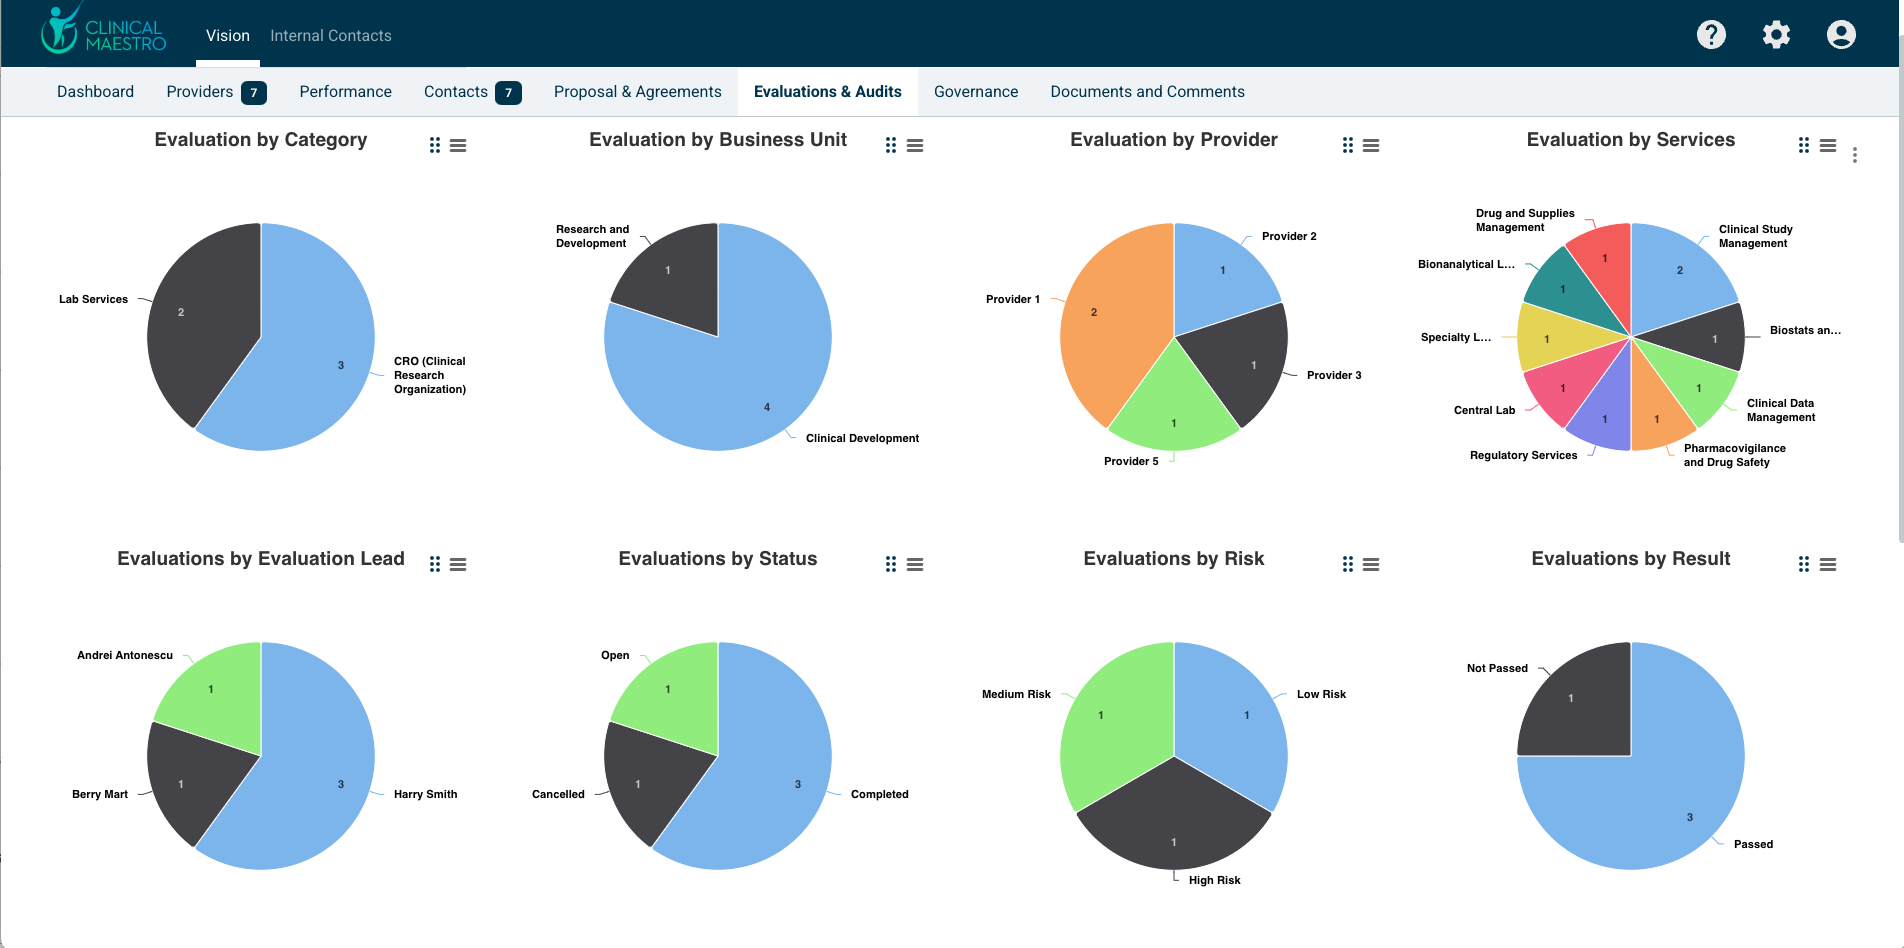Screen dimensions: 1904x948
Task: Open the Documents and Comments tab
Action: tap(1147, 92)
